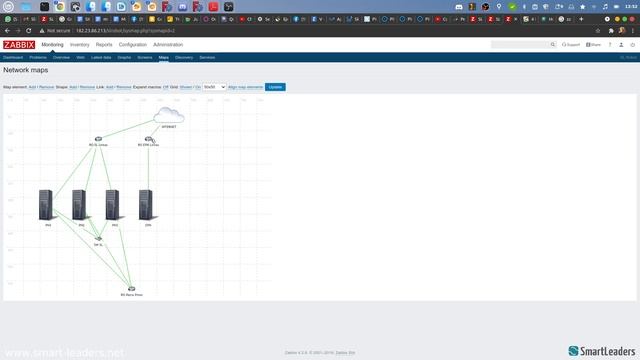Screen dimensions: 640x360
Task: Open the grid size 50x50 dropdown
Action: [214, 87]
